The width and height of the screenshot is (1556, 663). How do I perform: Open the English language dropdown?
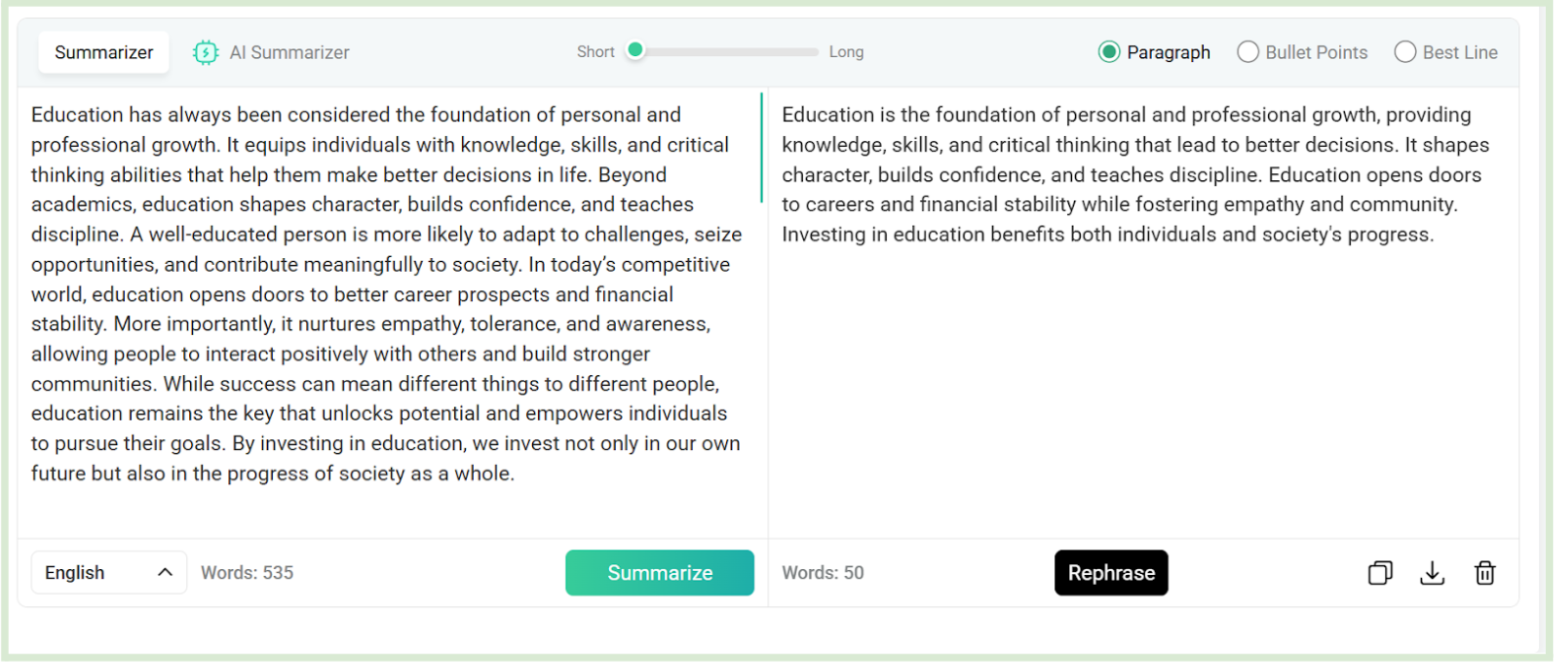click(108, 572)
